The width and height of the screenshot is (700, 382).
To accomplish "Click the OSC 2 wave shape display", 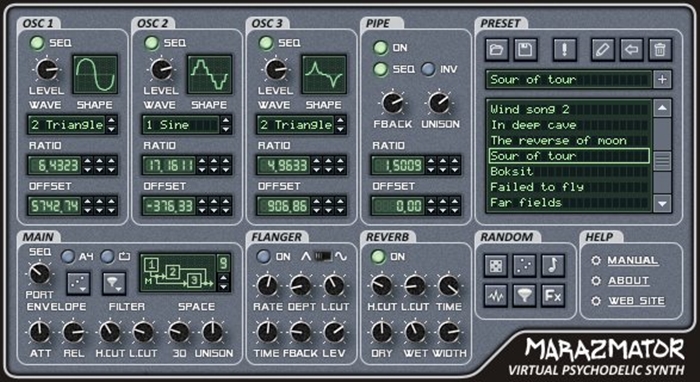I will [x=210, y=74].
